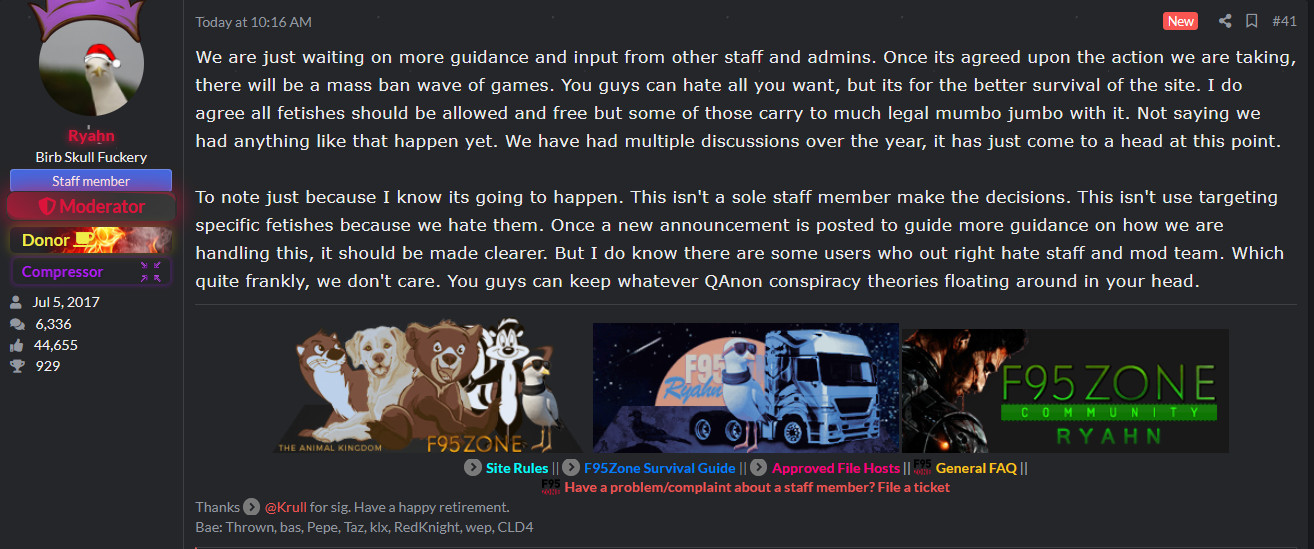Viewport: 1314px width, 549px height.
Task: Click the Staff member banner badge
Action: [x=91, y=181]
